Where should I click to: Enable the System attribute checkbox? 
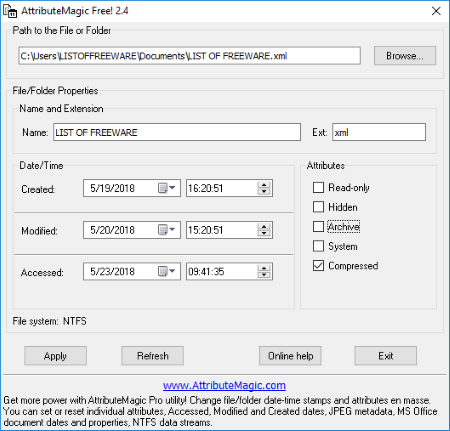(318, 246)
